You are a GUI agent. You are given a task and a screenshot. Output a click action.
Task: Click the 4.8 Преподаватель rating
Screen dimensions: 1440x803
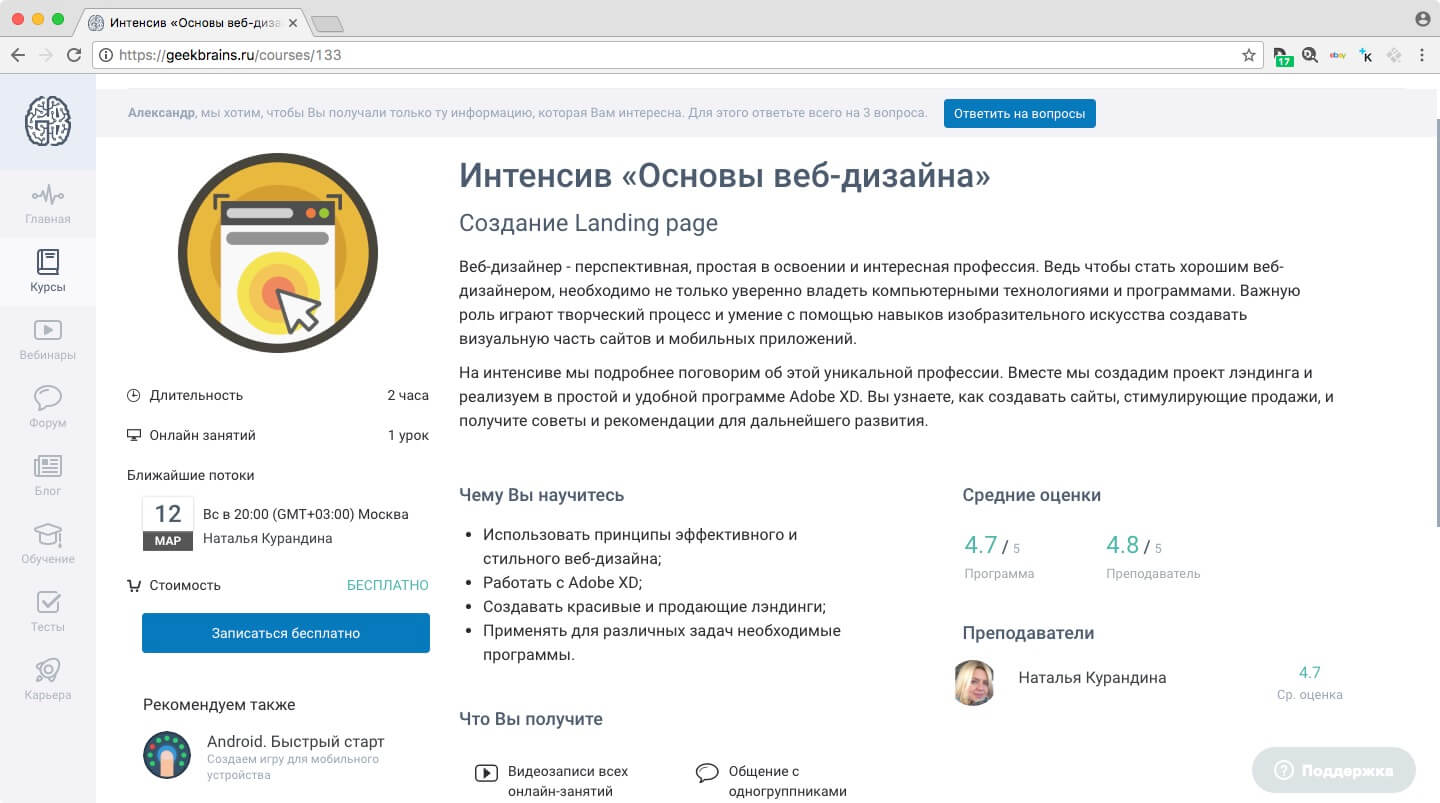pyautogui.click(x=1122, y=545)
